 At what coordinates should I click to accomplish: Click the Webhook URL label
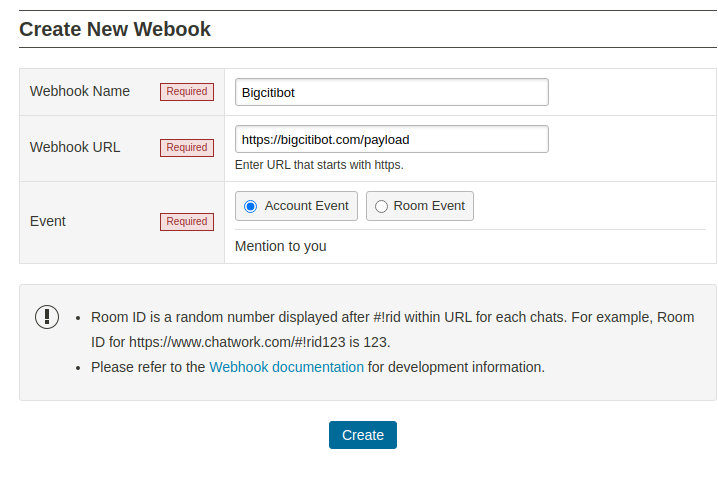(75, 147)
